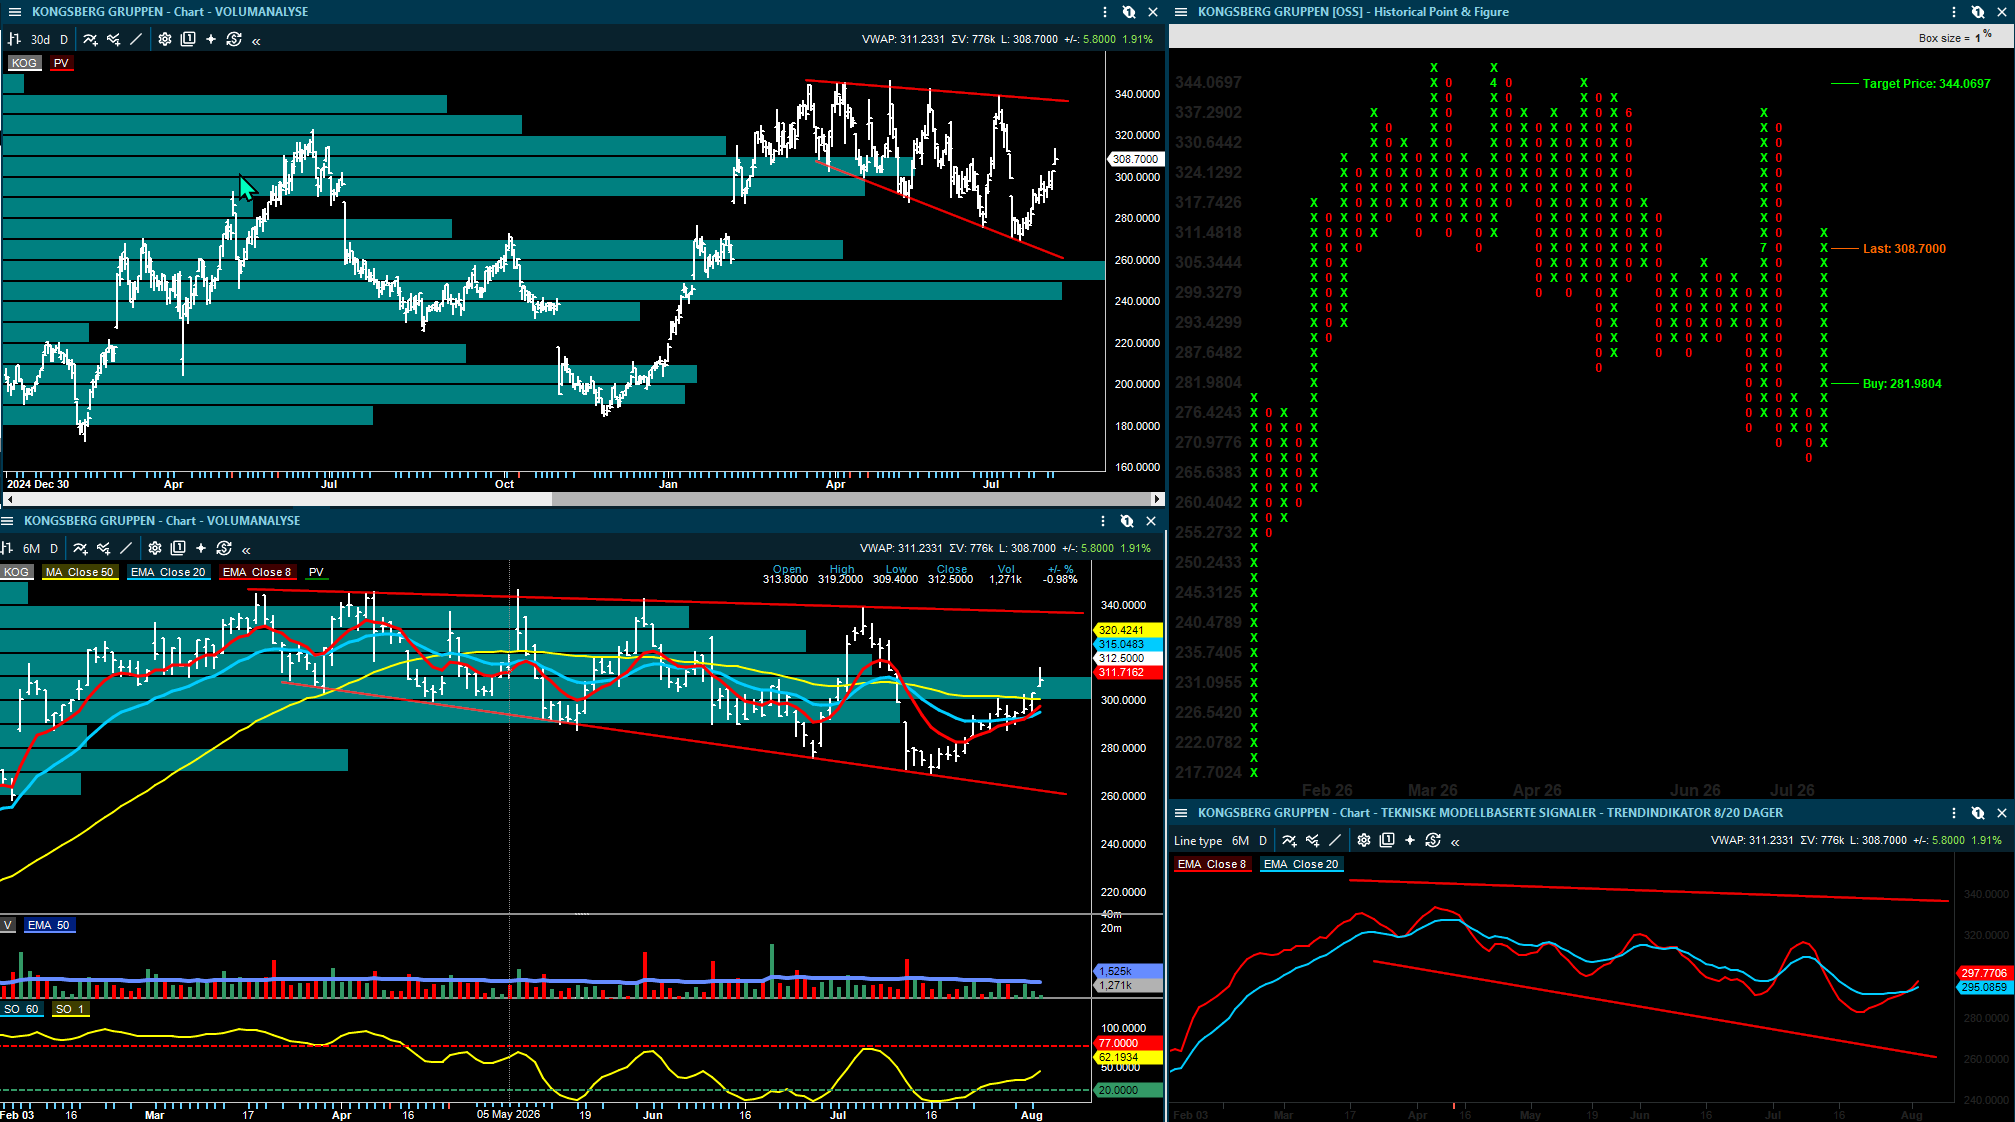Click link icon in TRENDINDIKATOR chart header
Image resolution: width=2015 pixels, height=1122 pixels.
coord(1978,813)
